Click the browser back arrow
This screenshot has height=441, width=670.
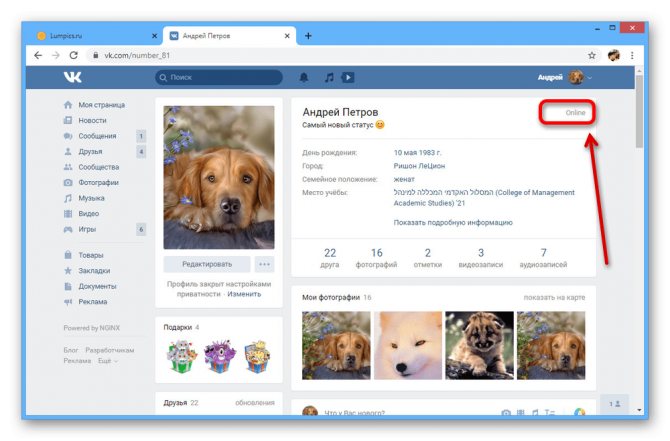(x=38, y=55)
